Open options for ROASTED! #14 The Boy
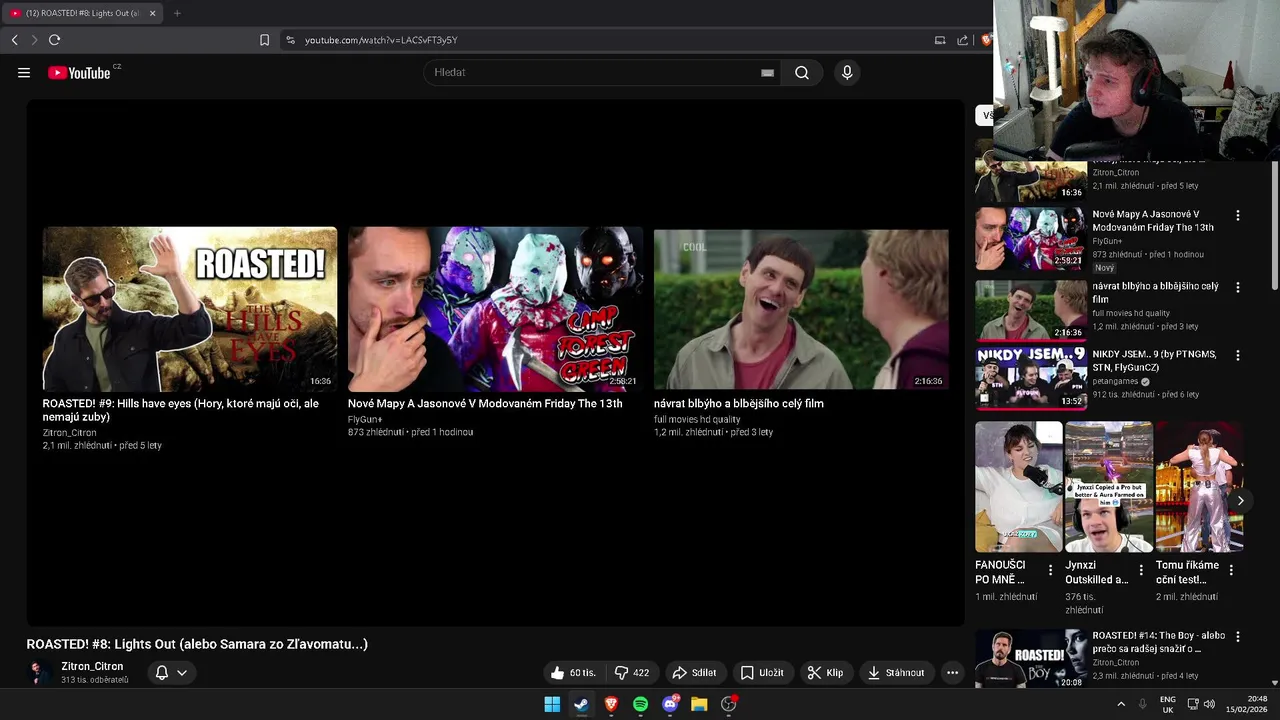This screenshot has width=1280, height=720. point(1238,637)
